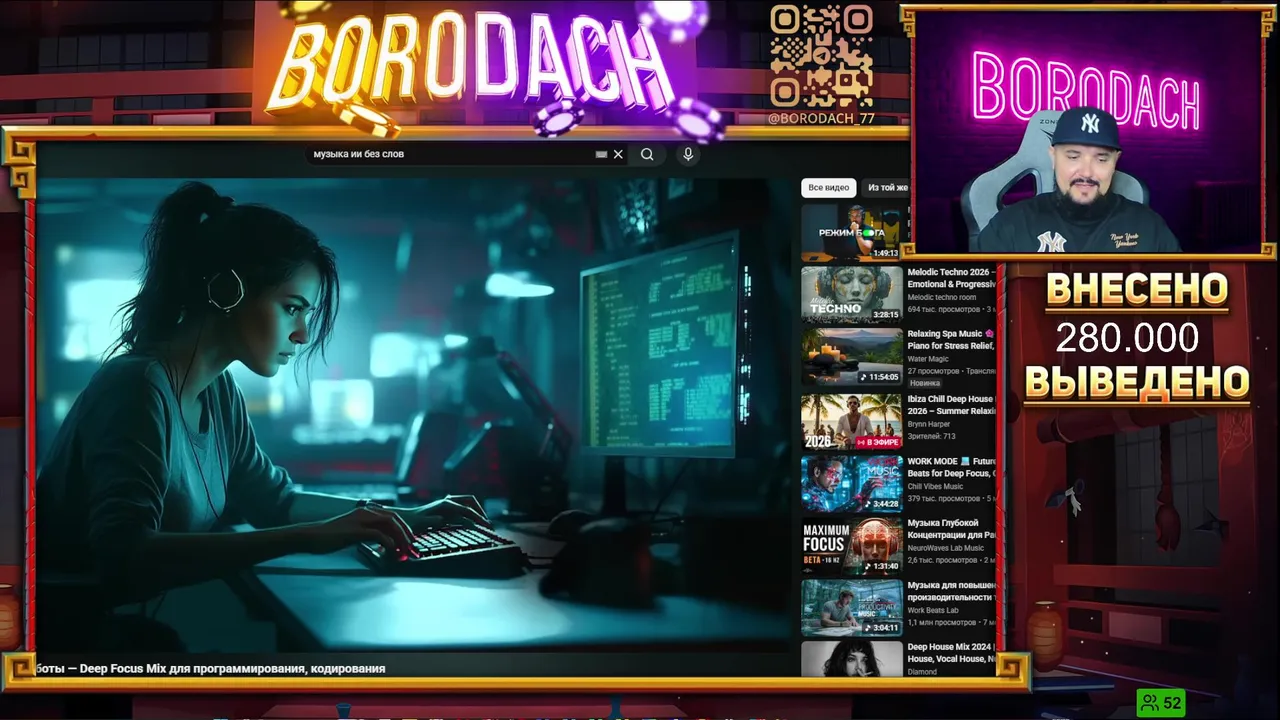Open the Relaxing Spa Music thumbnail
Viewport: 1280px width, 720px height.
coord(851,356)
